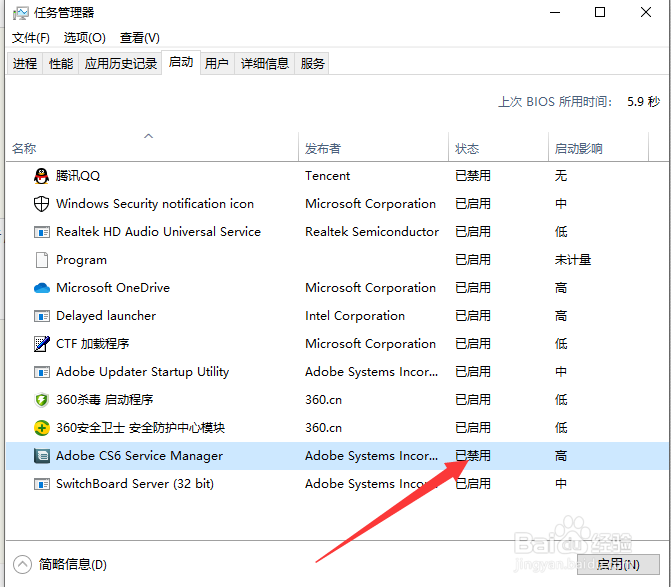The height and width of the screenshot is (587, 671).
Task: Click the SwitchBoard Server icon
Action: (x=42, y=484)
